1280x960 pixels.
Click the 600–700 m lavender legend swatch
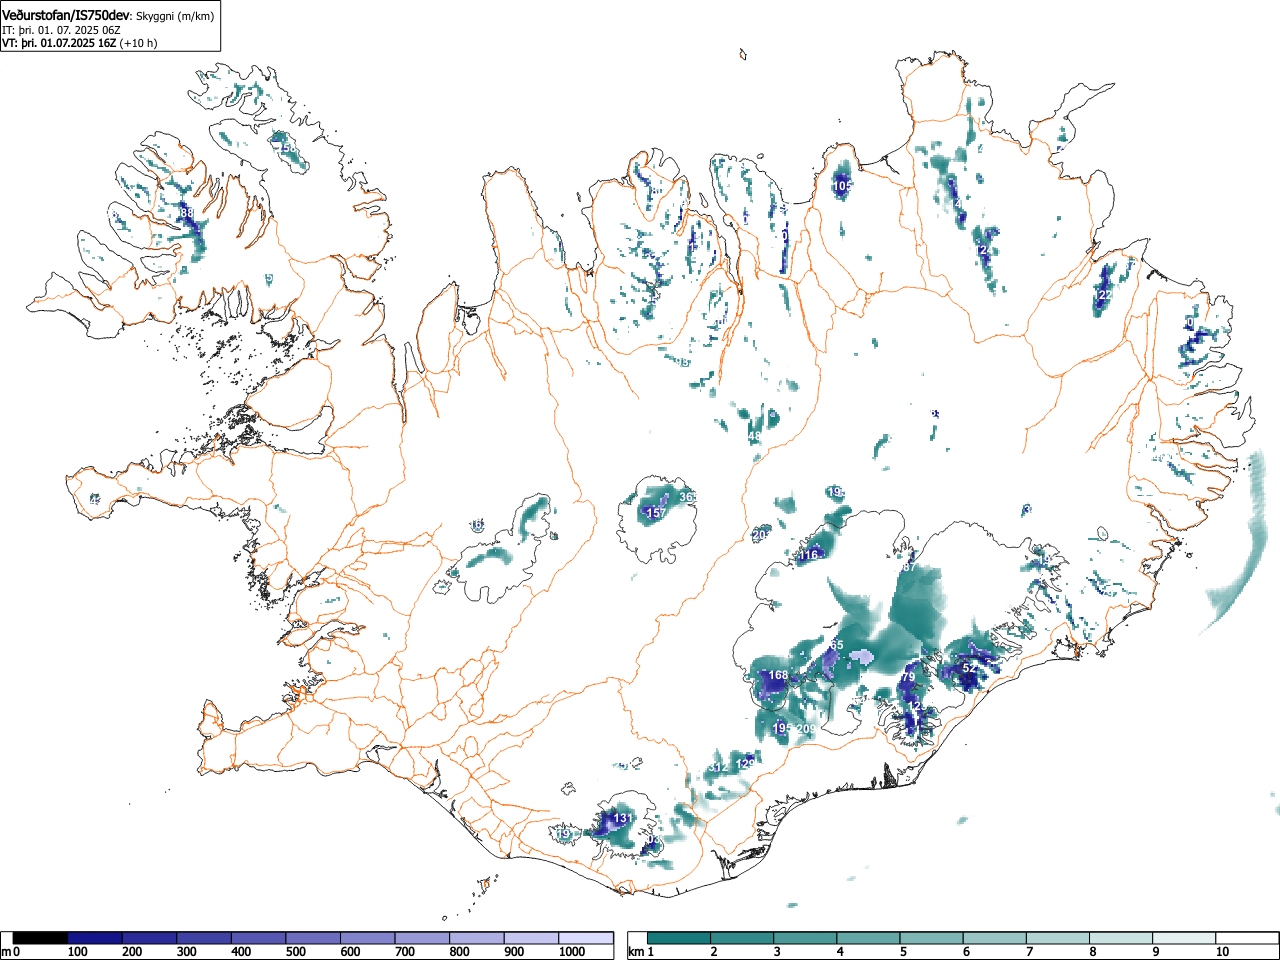click(x=368, y=938)
